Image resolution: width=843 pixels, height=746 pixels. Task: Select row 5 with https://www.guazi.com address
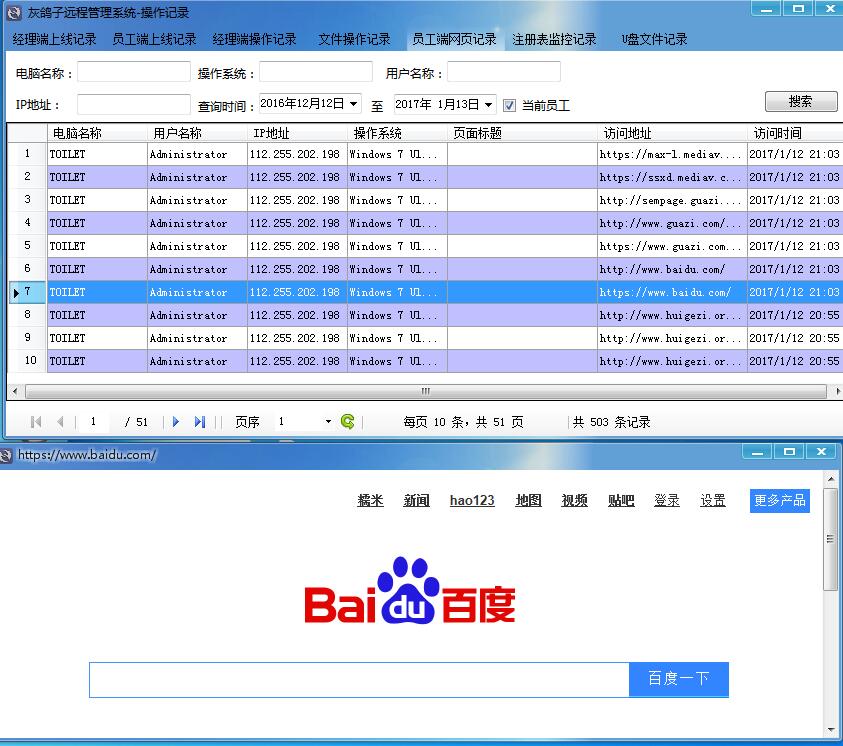[x=425, y=247]
